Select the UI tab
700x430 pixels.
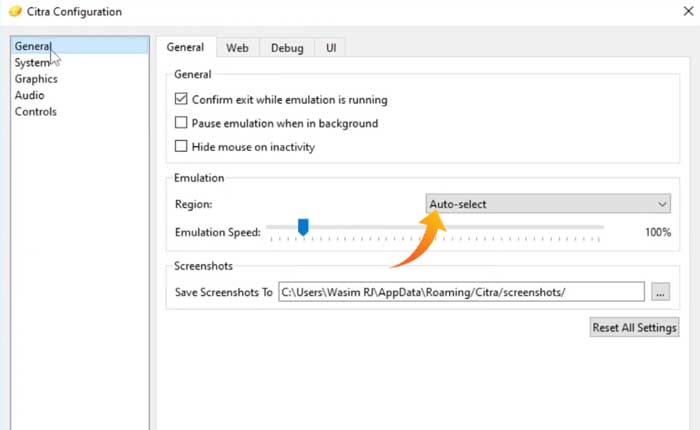coord(331,47)
